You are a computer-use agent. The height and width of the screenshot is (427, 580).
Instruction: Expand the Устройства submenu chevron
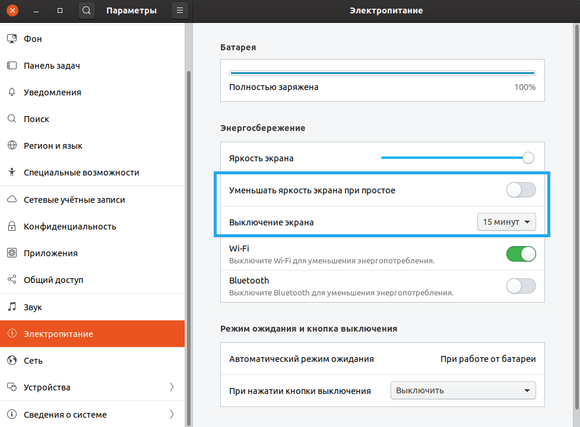click(x=172, y=387)
